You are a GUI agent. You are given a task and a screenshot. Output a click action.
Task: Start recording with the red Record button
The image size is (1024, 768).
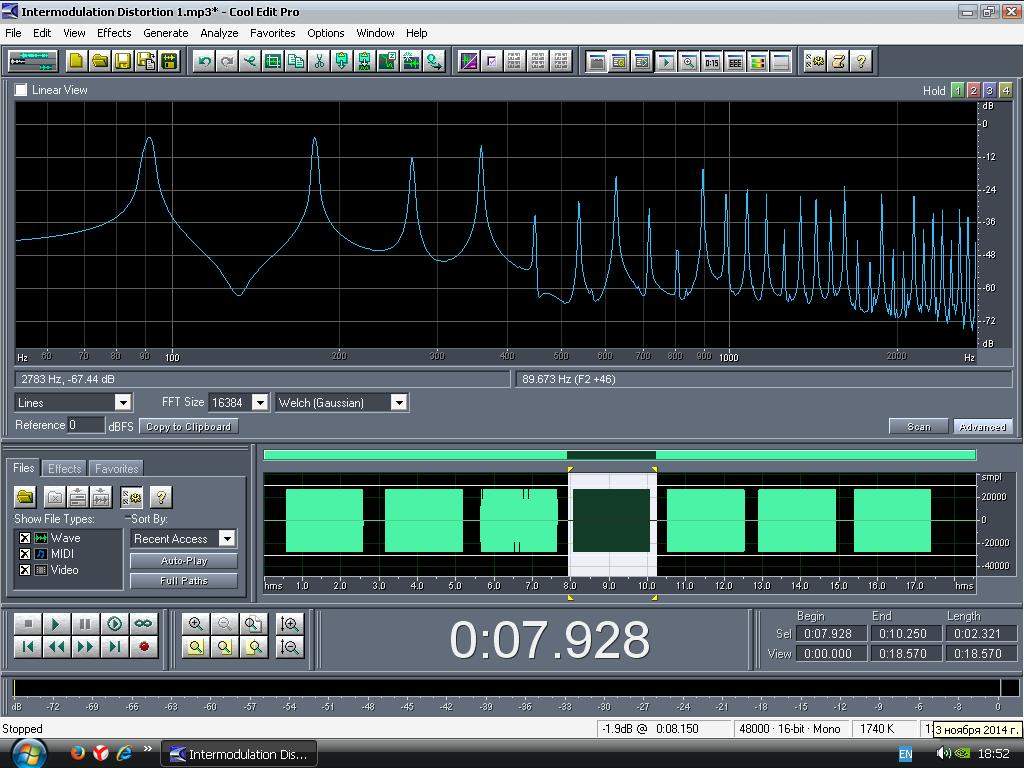[144, 647]
